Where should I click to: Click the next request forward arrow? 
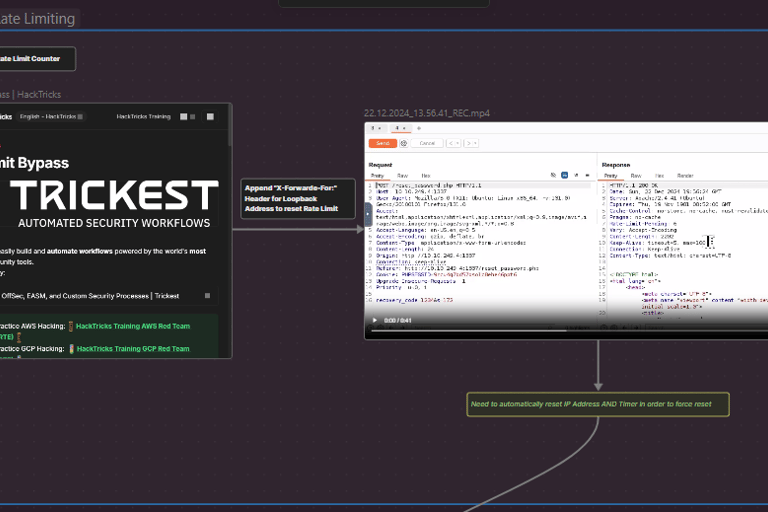click(x=468, y=143)
